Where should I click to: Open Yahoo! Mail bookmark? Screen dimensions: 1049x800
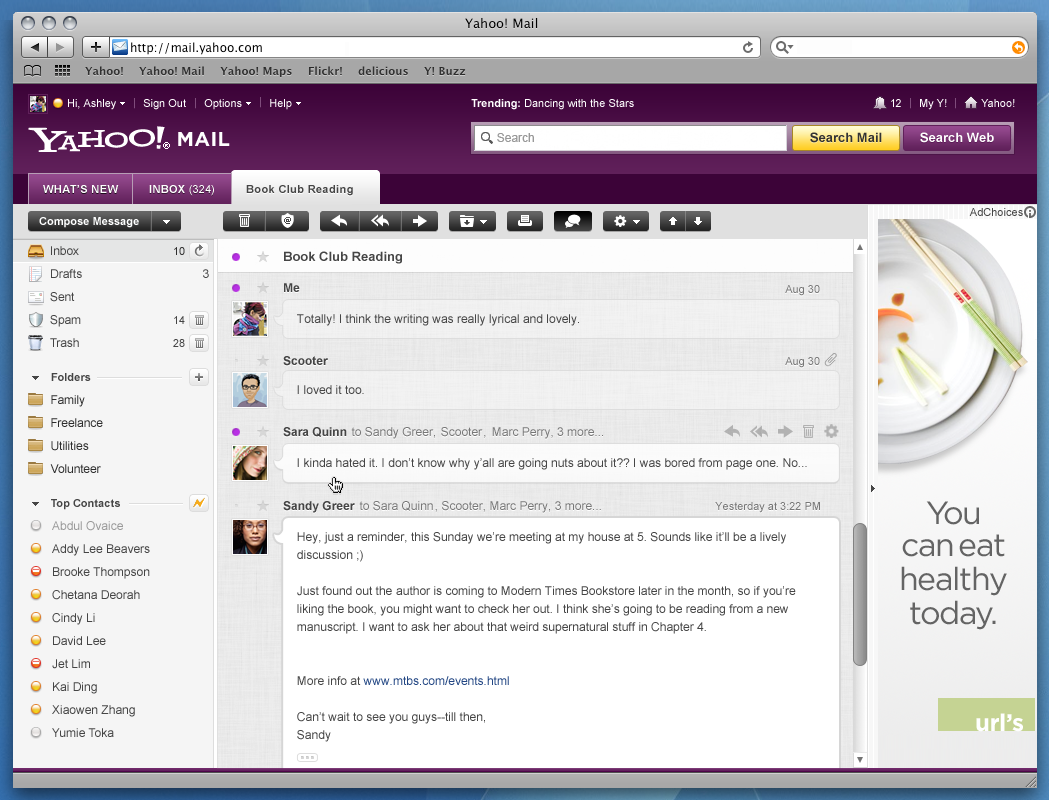tap(172, 71)
